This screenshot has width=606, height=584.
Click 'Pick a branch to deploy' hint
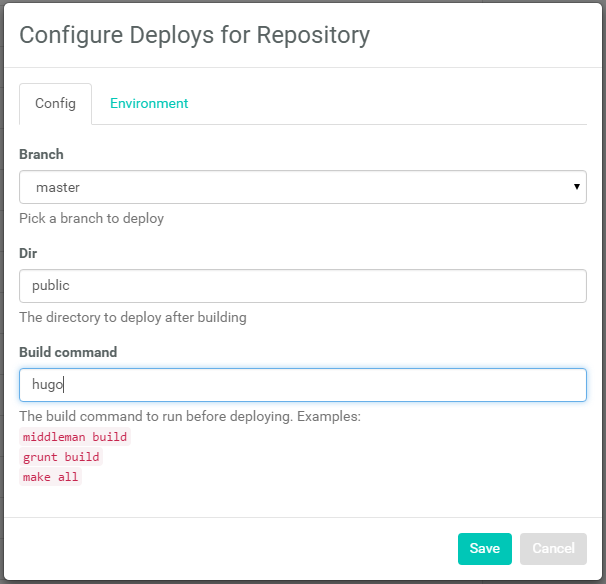(91, 218)
